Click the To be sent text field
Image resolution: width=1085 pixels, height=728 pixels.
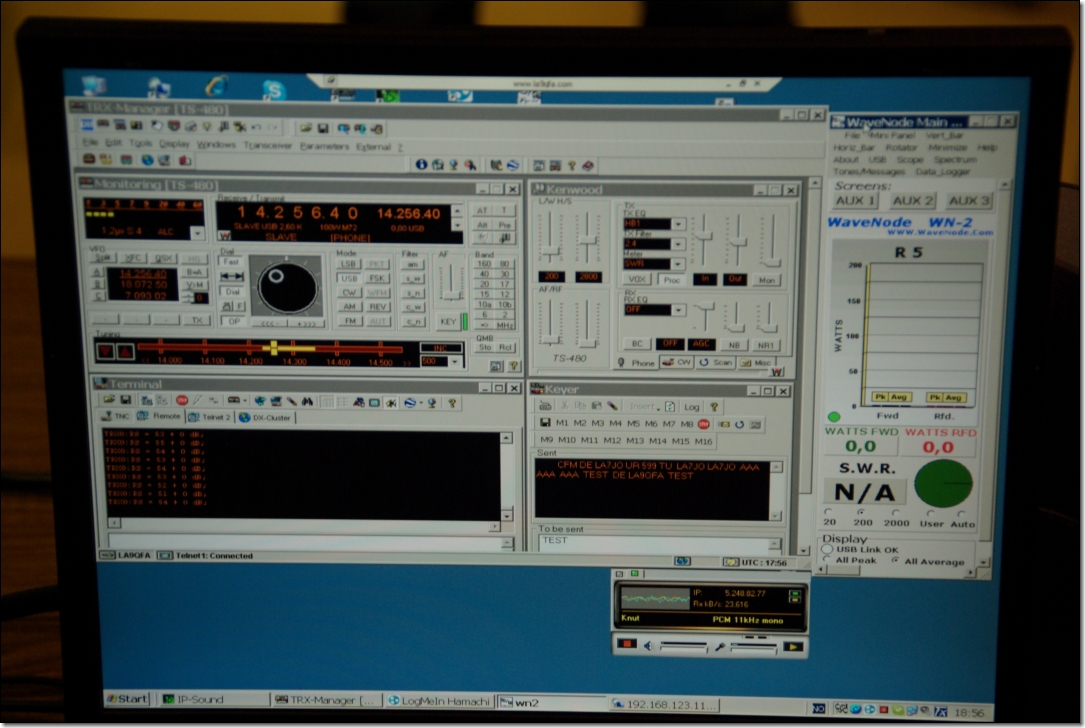[x=655, y=542]
